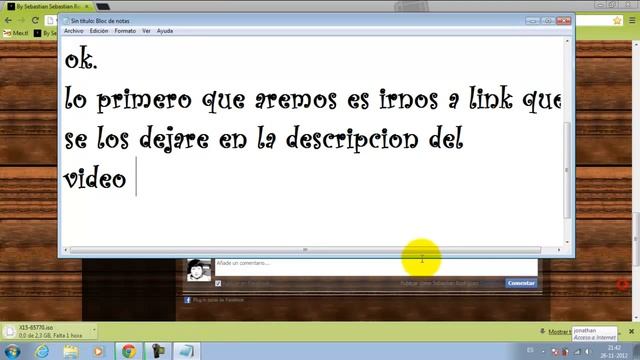Click the volume speaker tray icon
The image size is (640, 360).
[x=588, y=351]
